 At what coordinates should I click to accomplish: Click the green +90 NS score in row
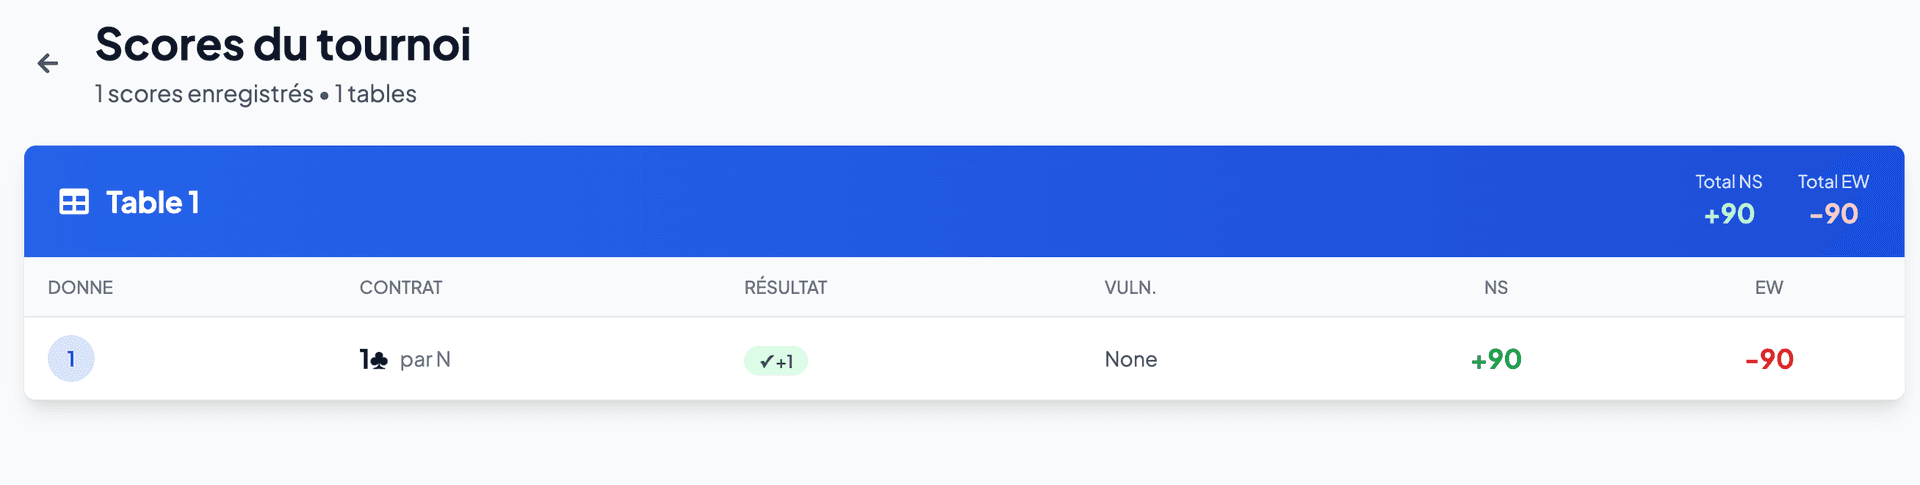(1496, 360)
